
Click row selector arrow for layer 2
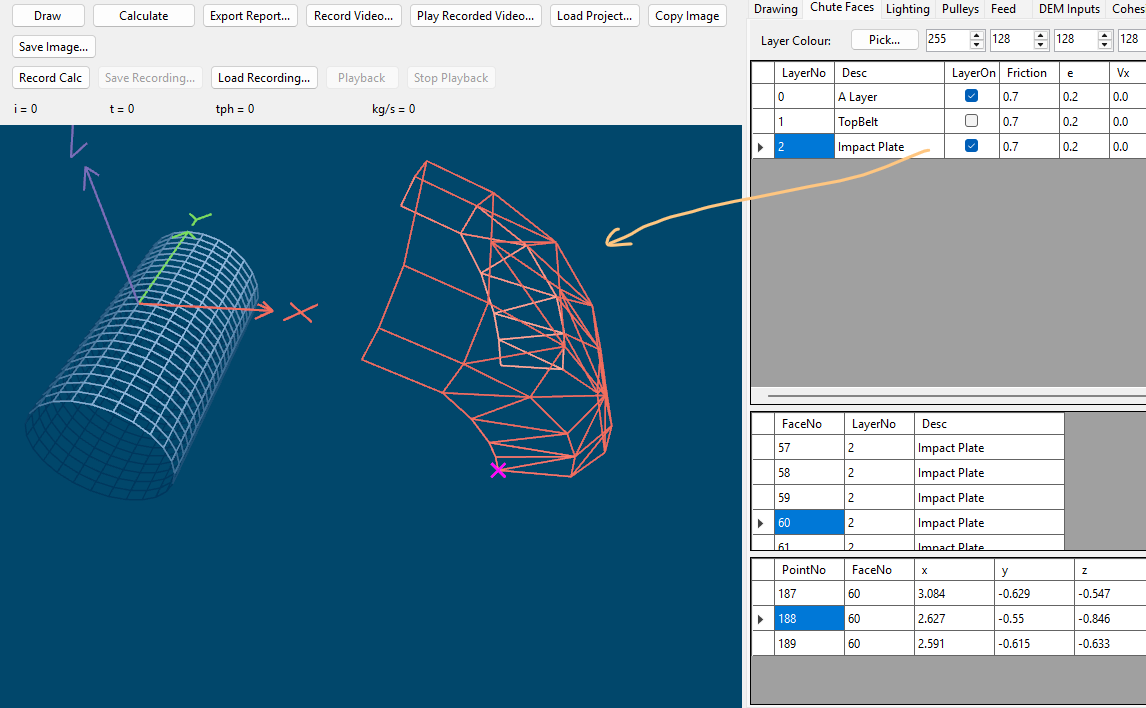(x=762, y=146)
